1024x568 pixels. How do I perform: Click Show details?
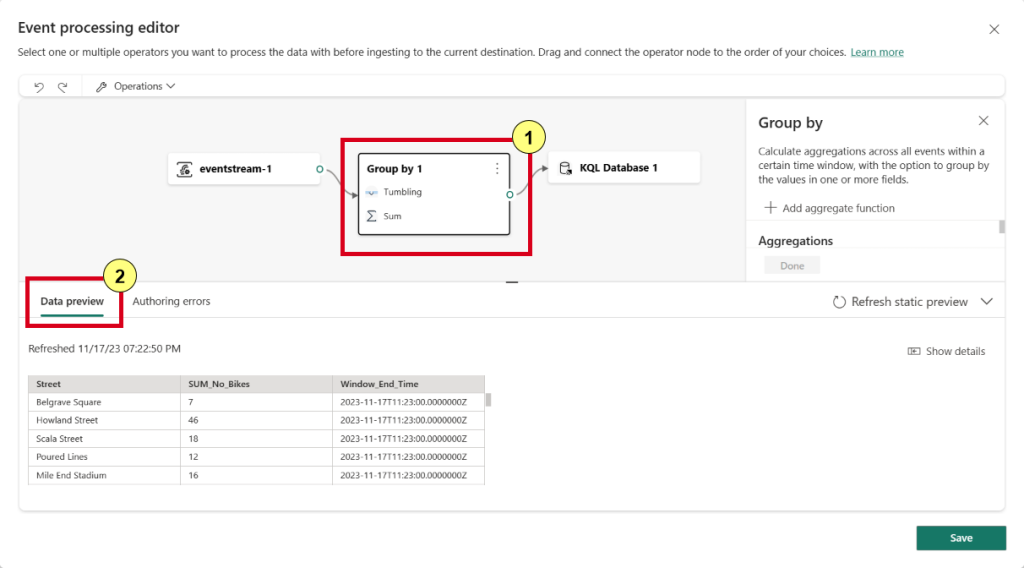click(x=946, y=351)
